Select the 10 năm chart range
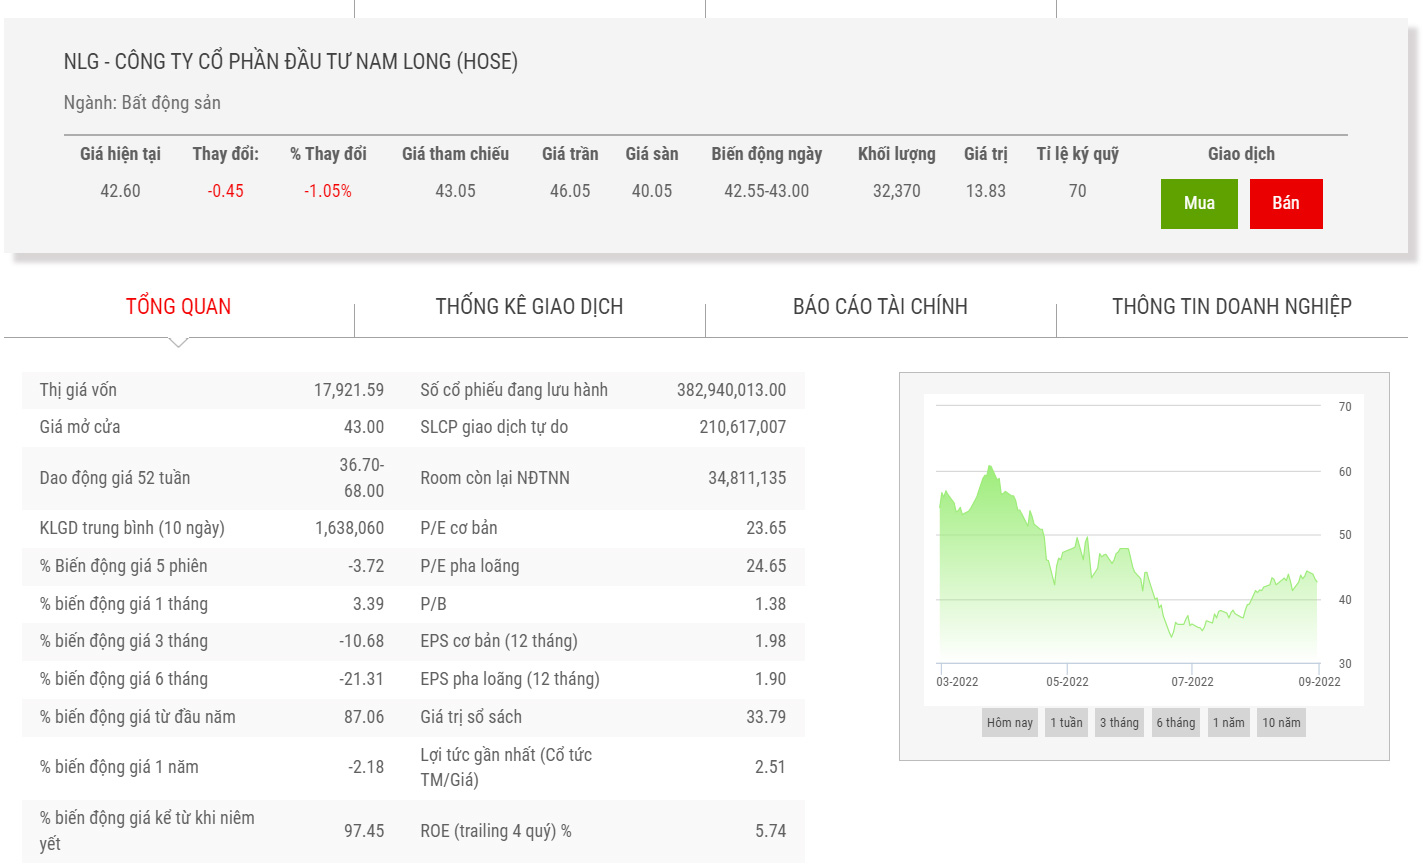 click(x=1281, y=723)
